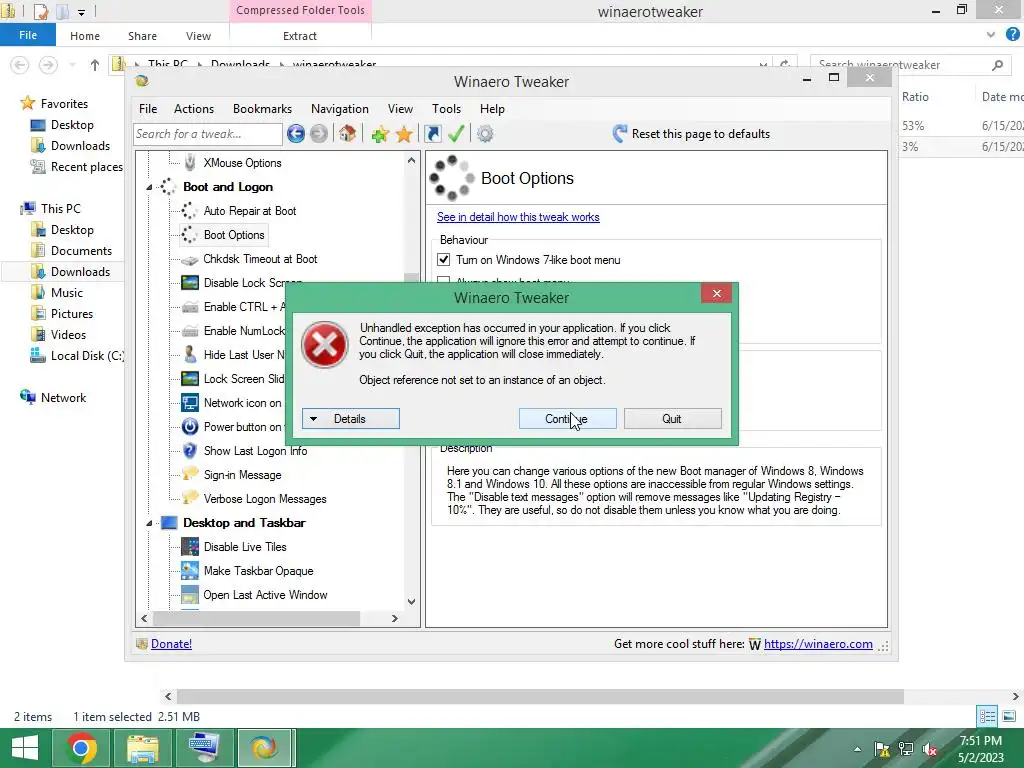Image resolution: width=1024 pixels, height=768 pixels.
Task: Expand the Explorer ribbon chevron
Action: (x=991, y=35)
